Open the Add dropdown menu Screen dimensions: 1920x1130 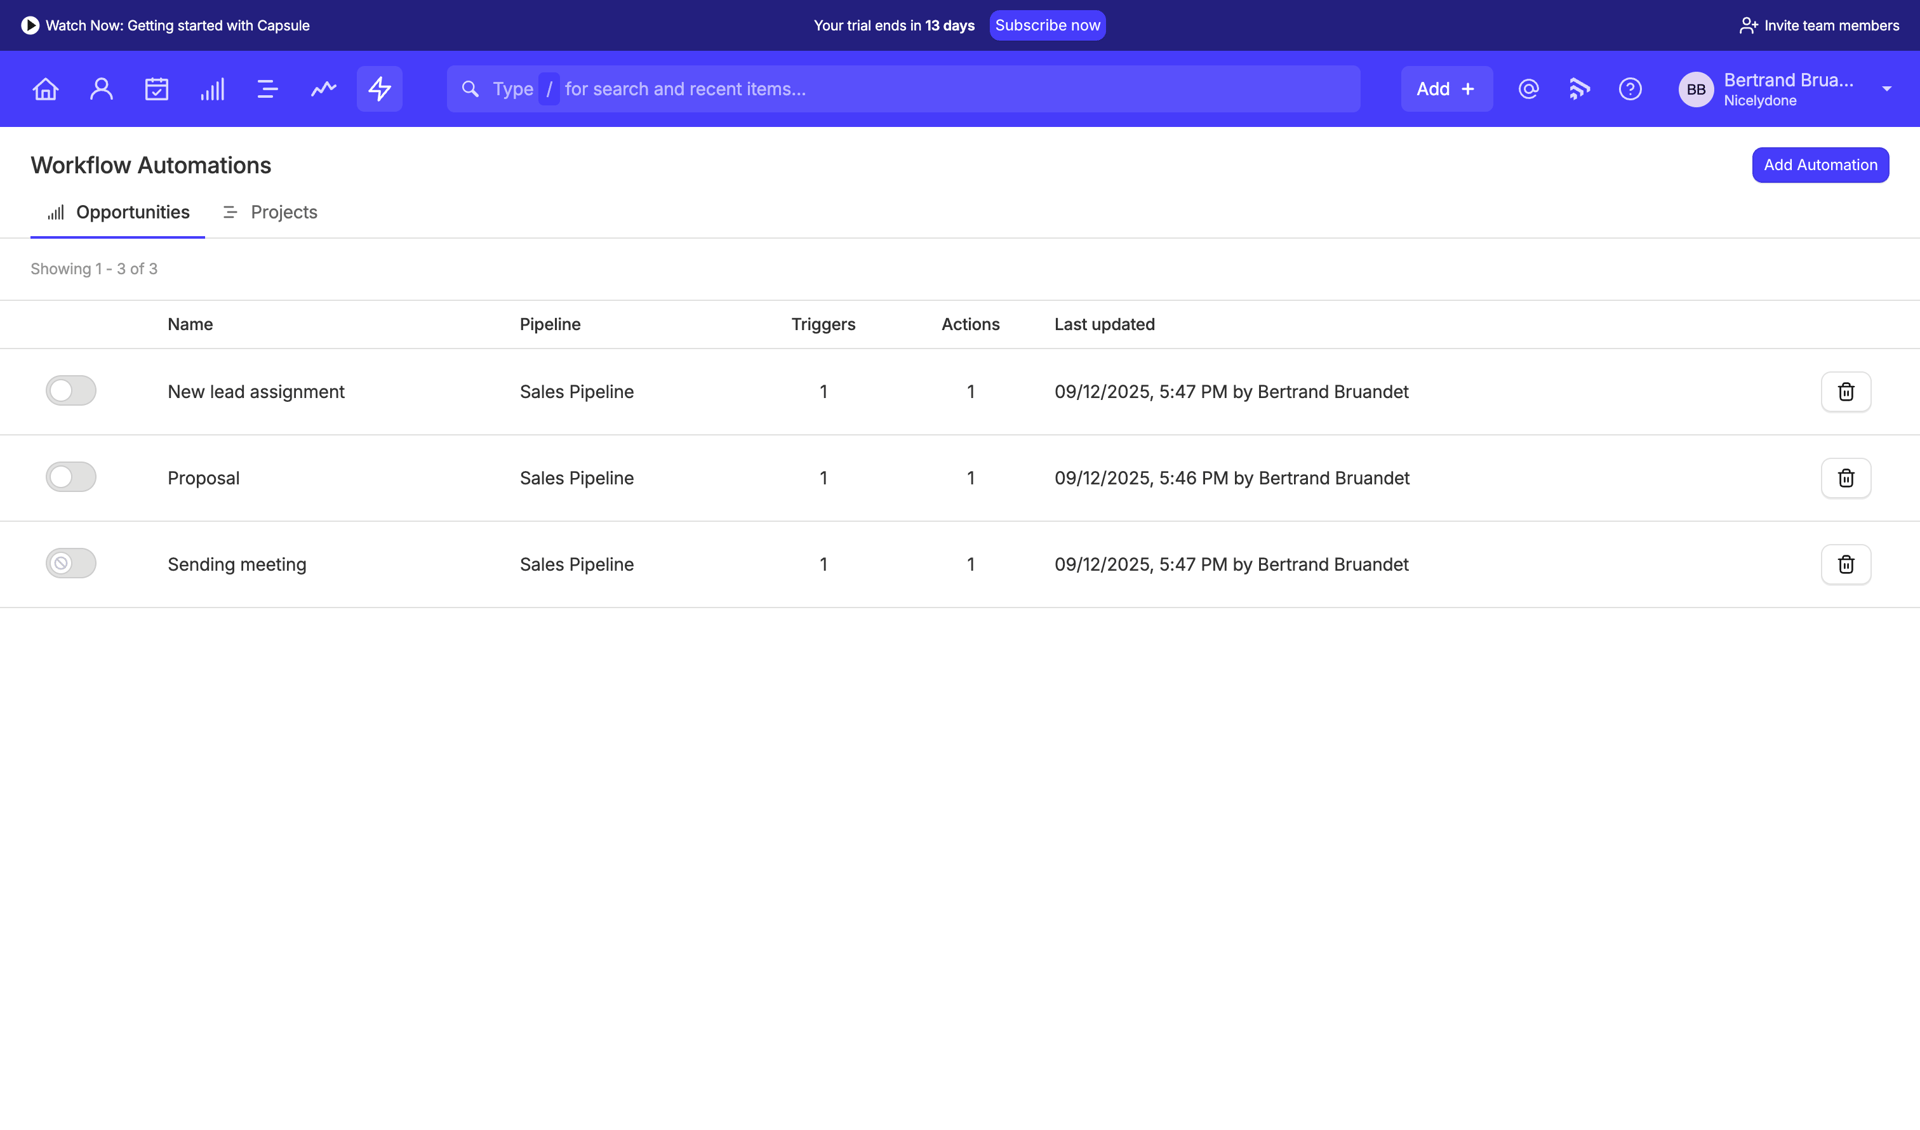coord(1446,89)
